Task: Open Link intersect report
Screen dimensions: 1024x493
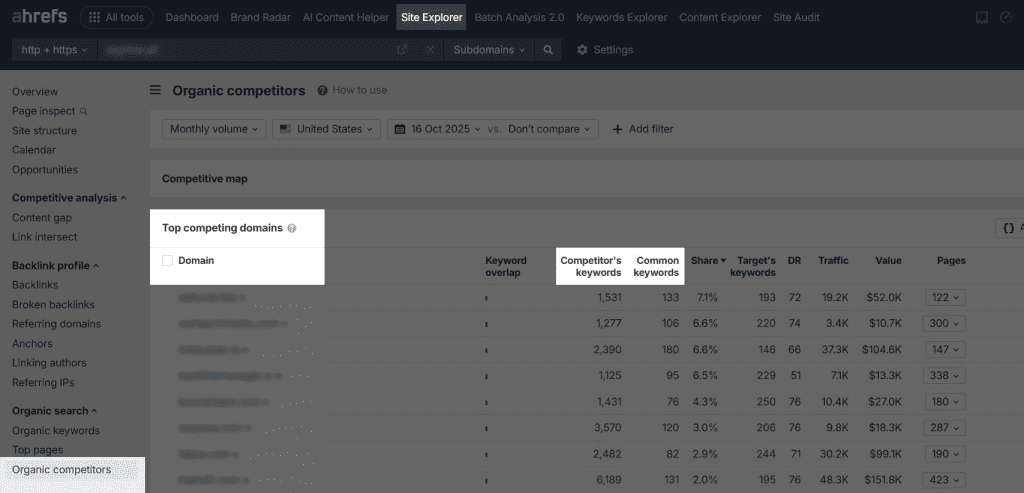Action: pyautogui.click(x=44, y=237)
